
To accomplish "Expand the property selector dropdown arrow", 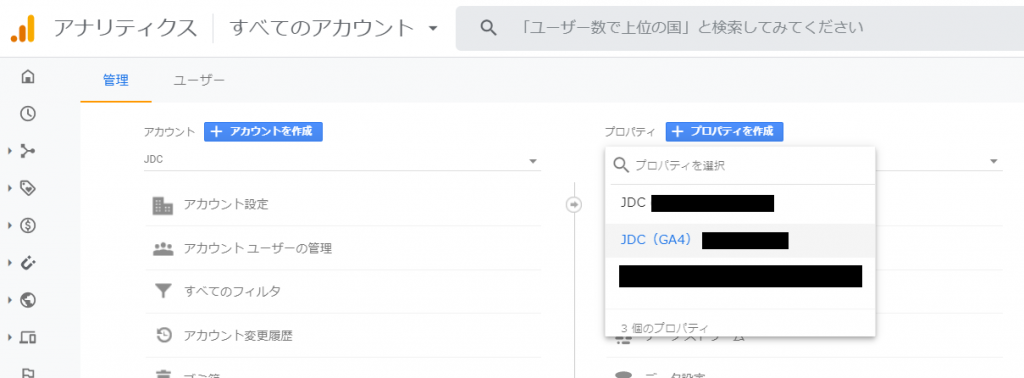I will [x=994, y=161].
